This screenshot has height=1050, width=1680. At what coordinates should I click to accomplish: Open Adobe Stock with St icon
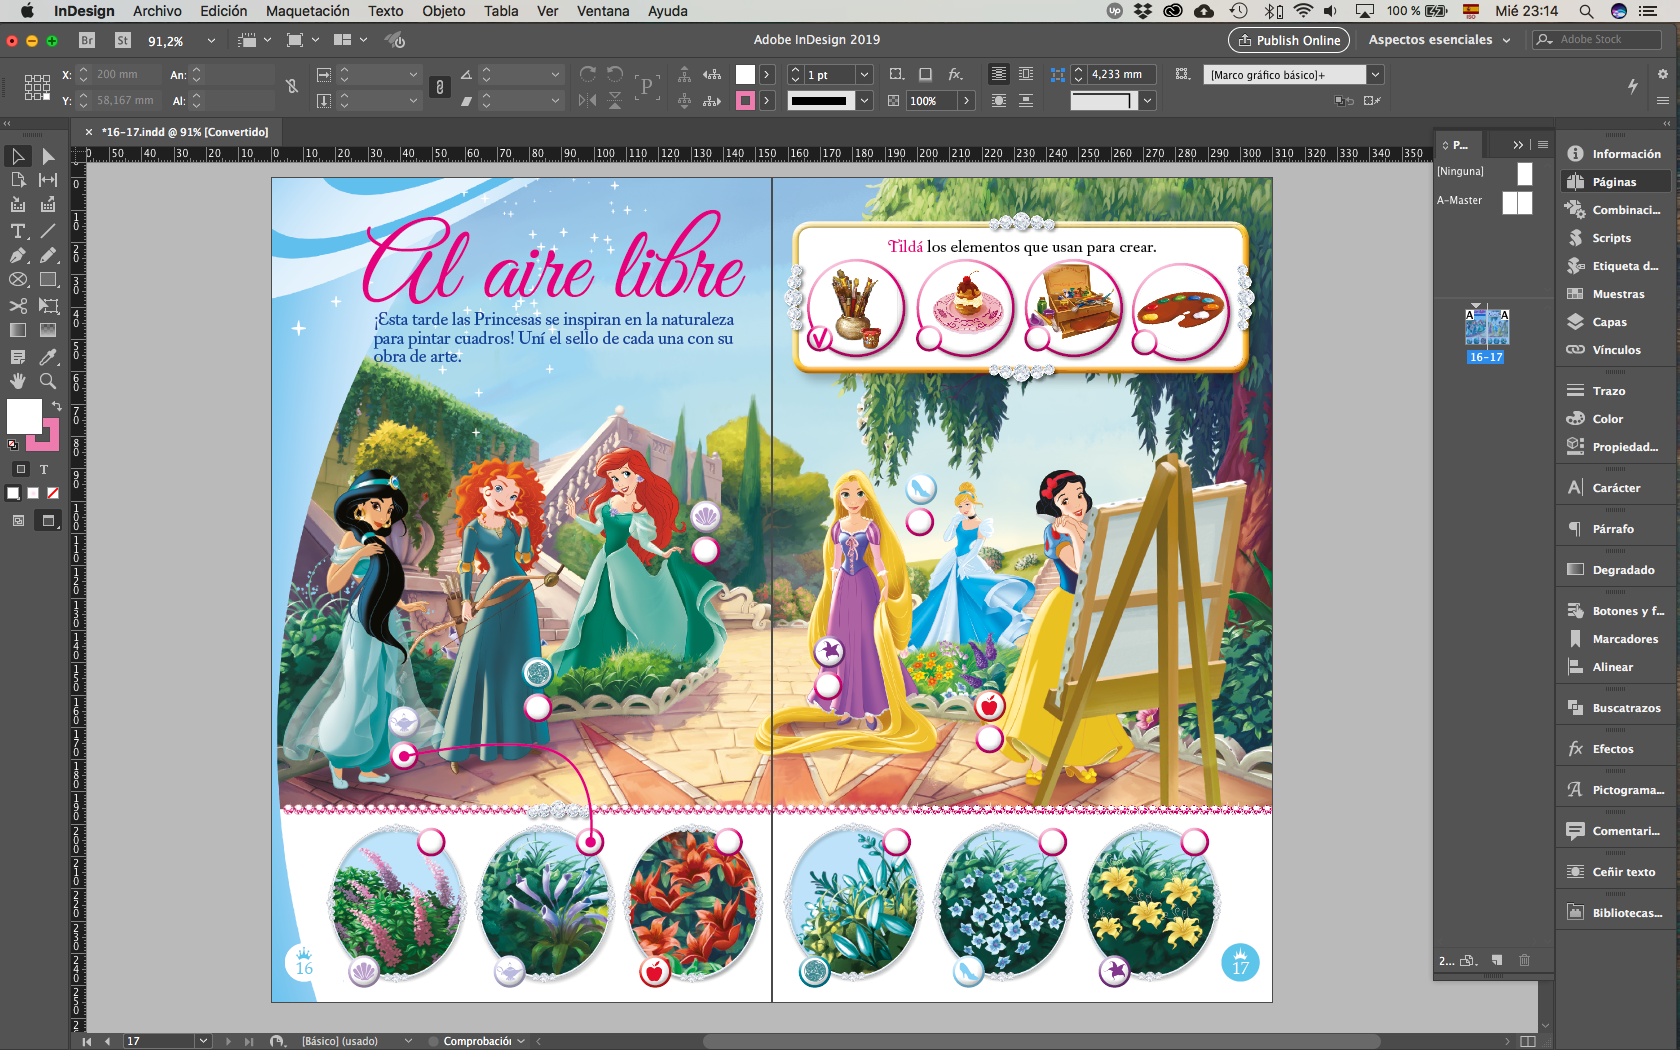point(123,40)
